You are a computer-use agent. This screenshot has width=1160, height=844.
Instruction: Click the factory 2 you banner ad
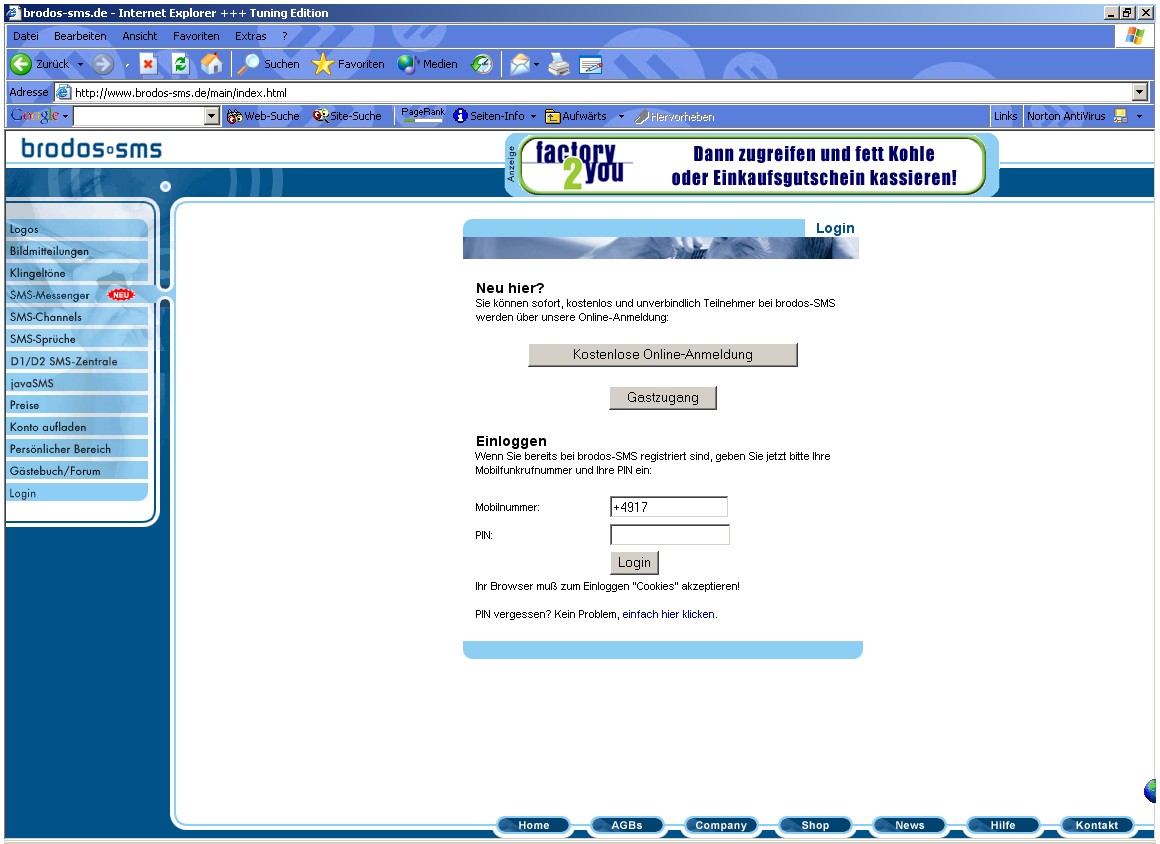(x=752, y=165)
